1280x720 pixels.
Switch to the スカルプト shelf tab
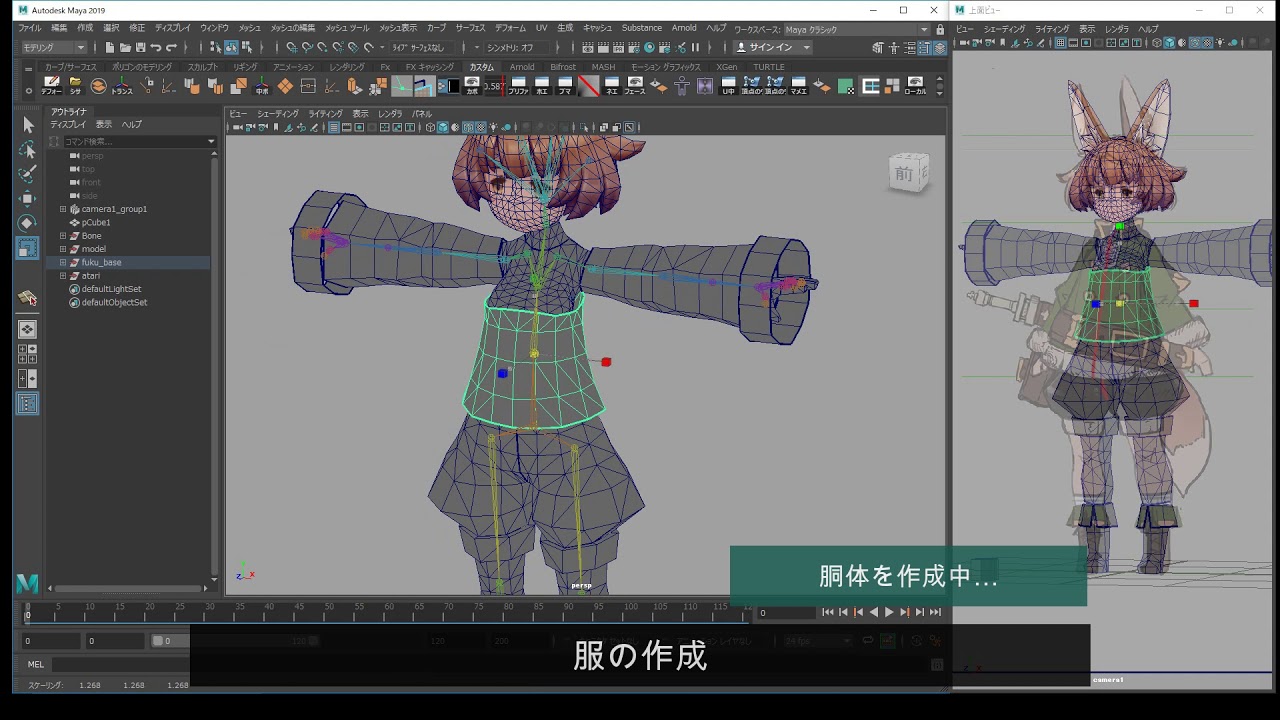point(202,67)
